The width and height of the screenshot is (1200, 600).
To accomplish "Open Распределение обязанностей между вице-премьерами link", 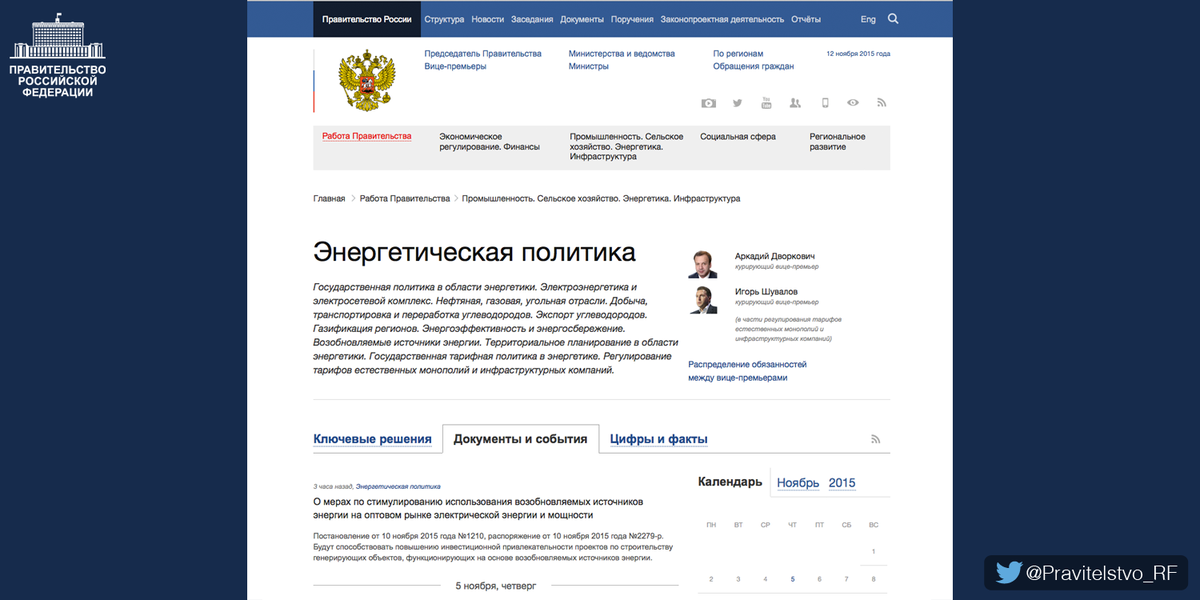I will [748, 371].
